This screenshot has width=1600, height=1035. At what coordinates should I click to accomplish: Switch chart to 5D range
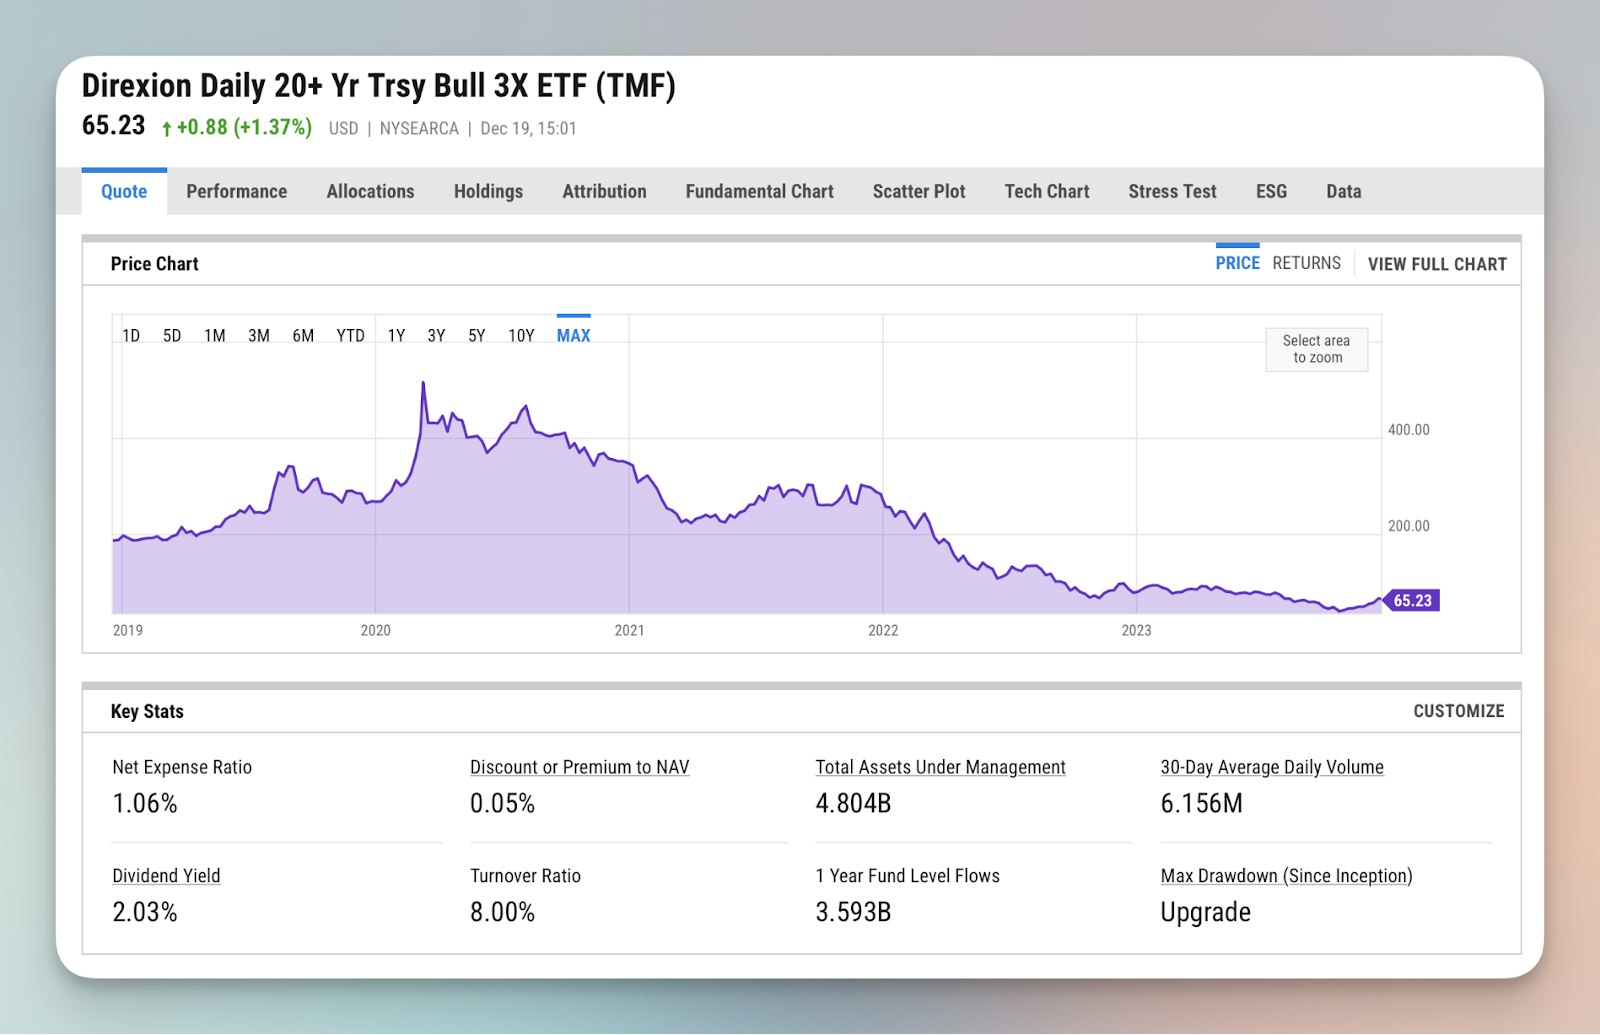(171, 335)
